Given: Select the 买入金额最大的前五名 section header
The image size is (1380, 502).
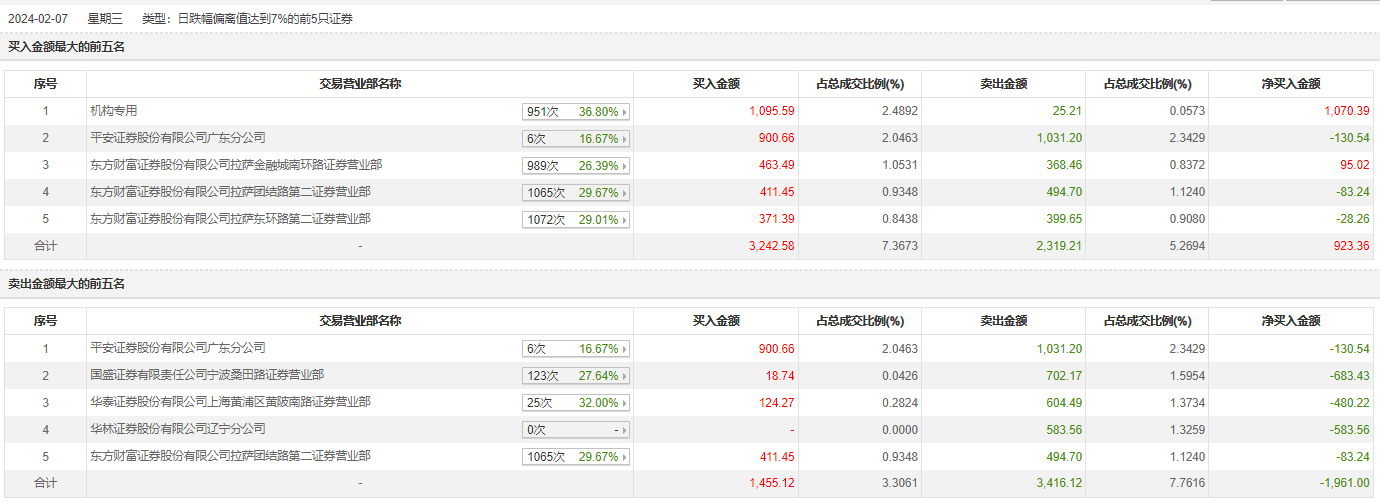Looking at the screenshot, I should coord(66,47).
